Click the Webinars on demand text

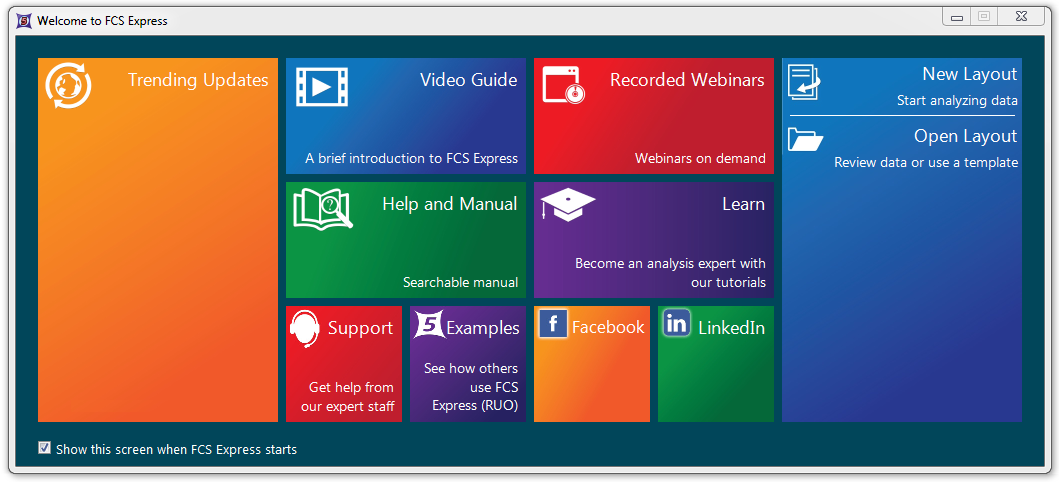tap(700, 158)
